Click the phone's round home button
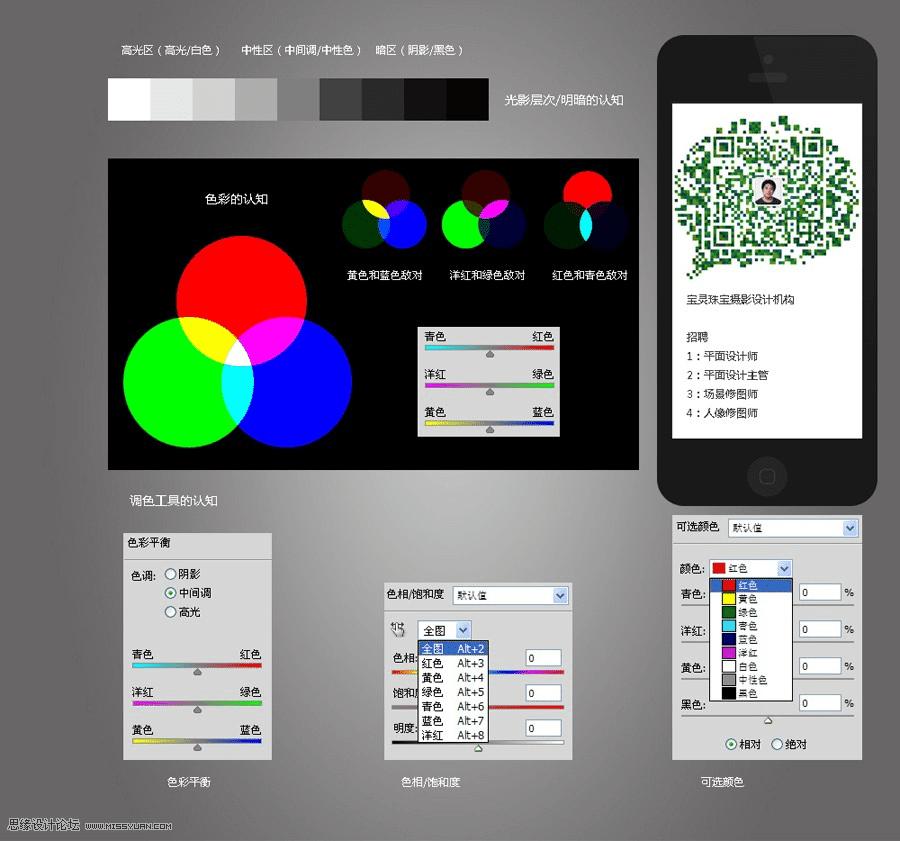Image resolution: width=900 pixels, height=841 pixels. [767, 475]
